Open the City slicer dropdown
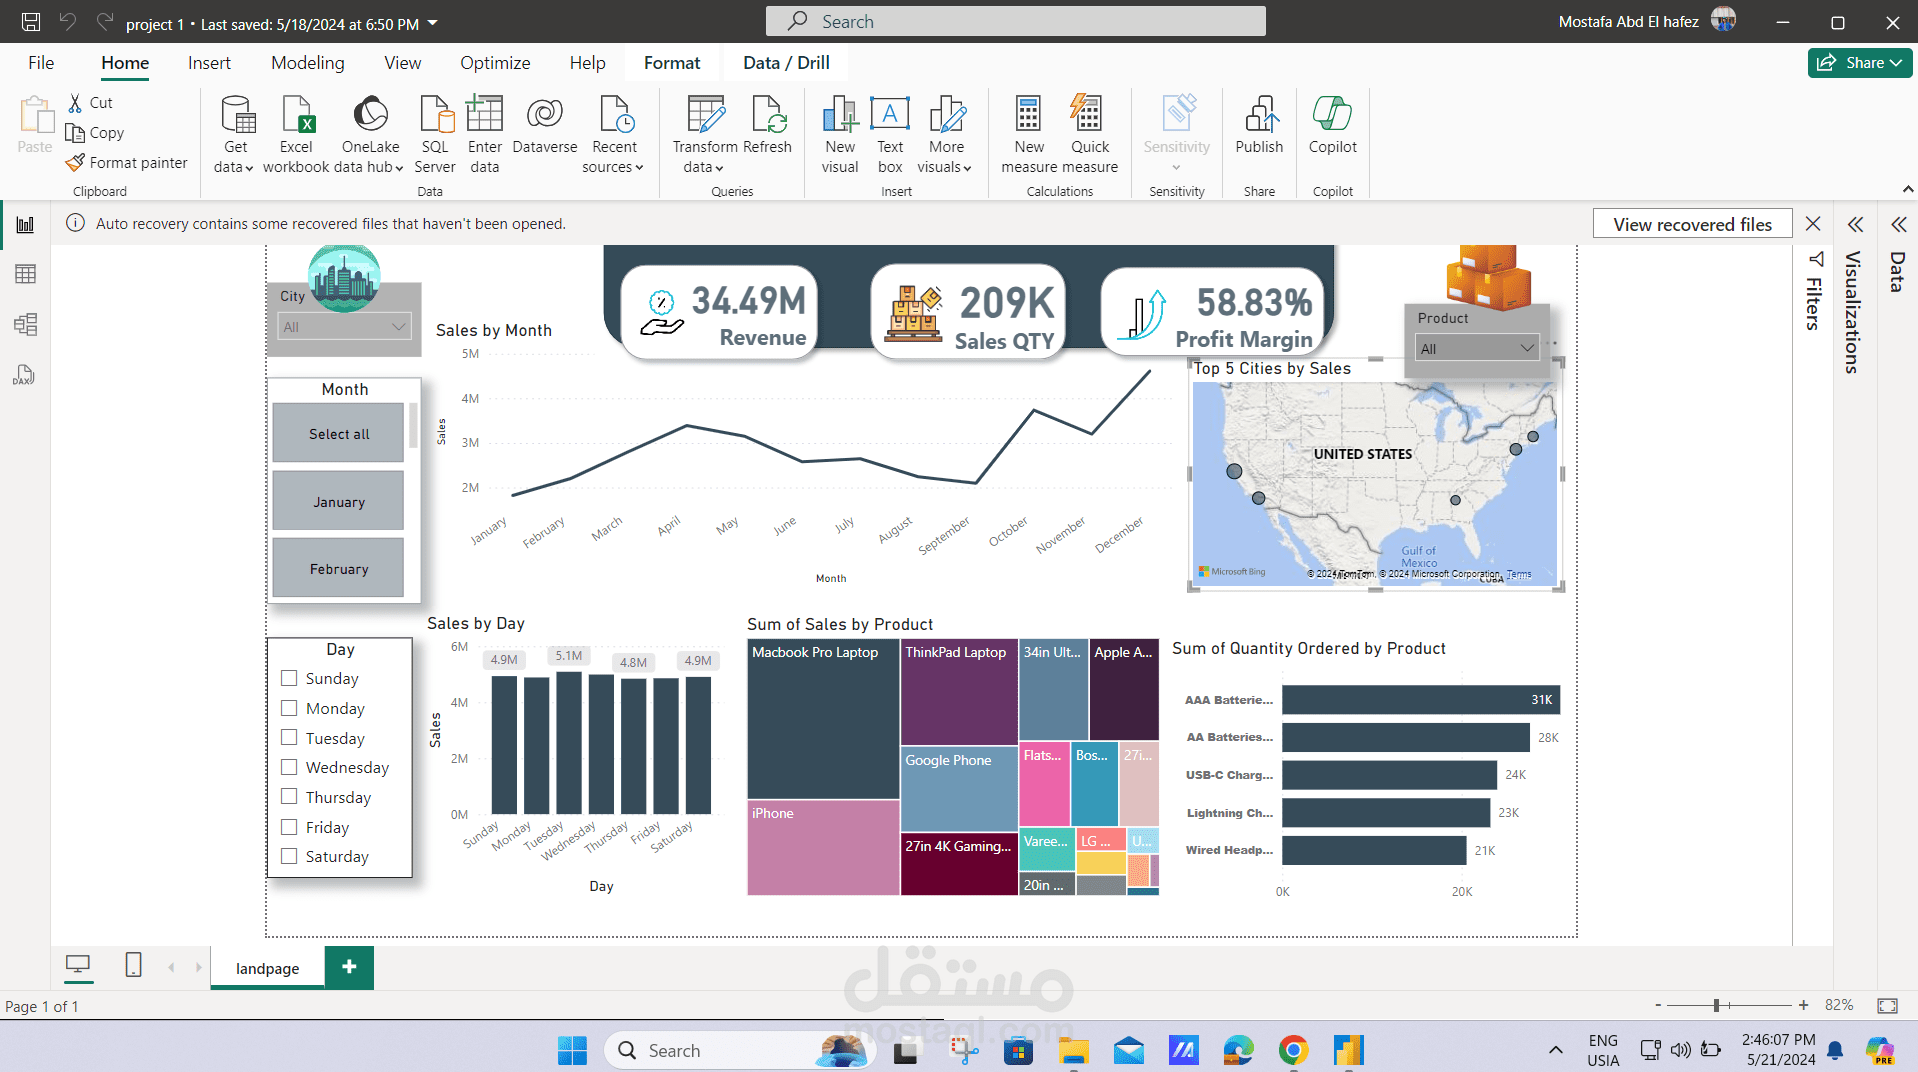 397,326
